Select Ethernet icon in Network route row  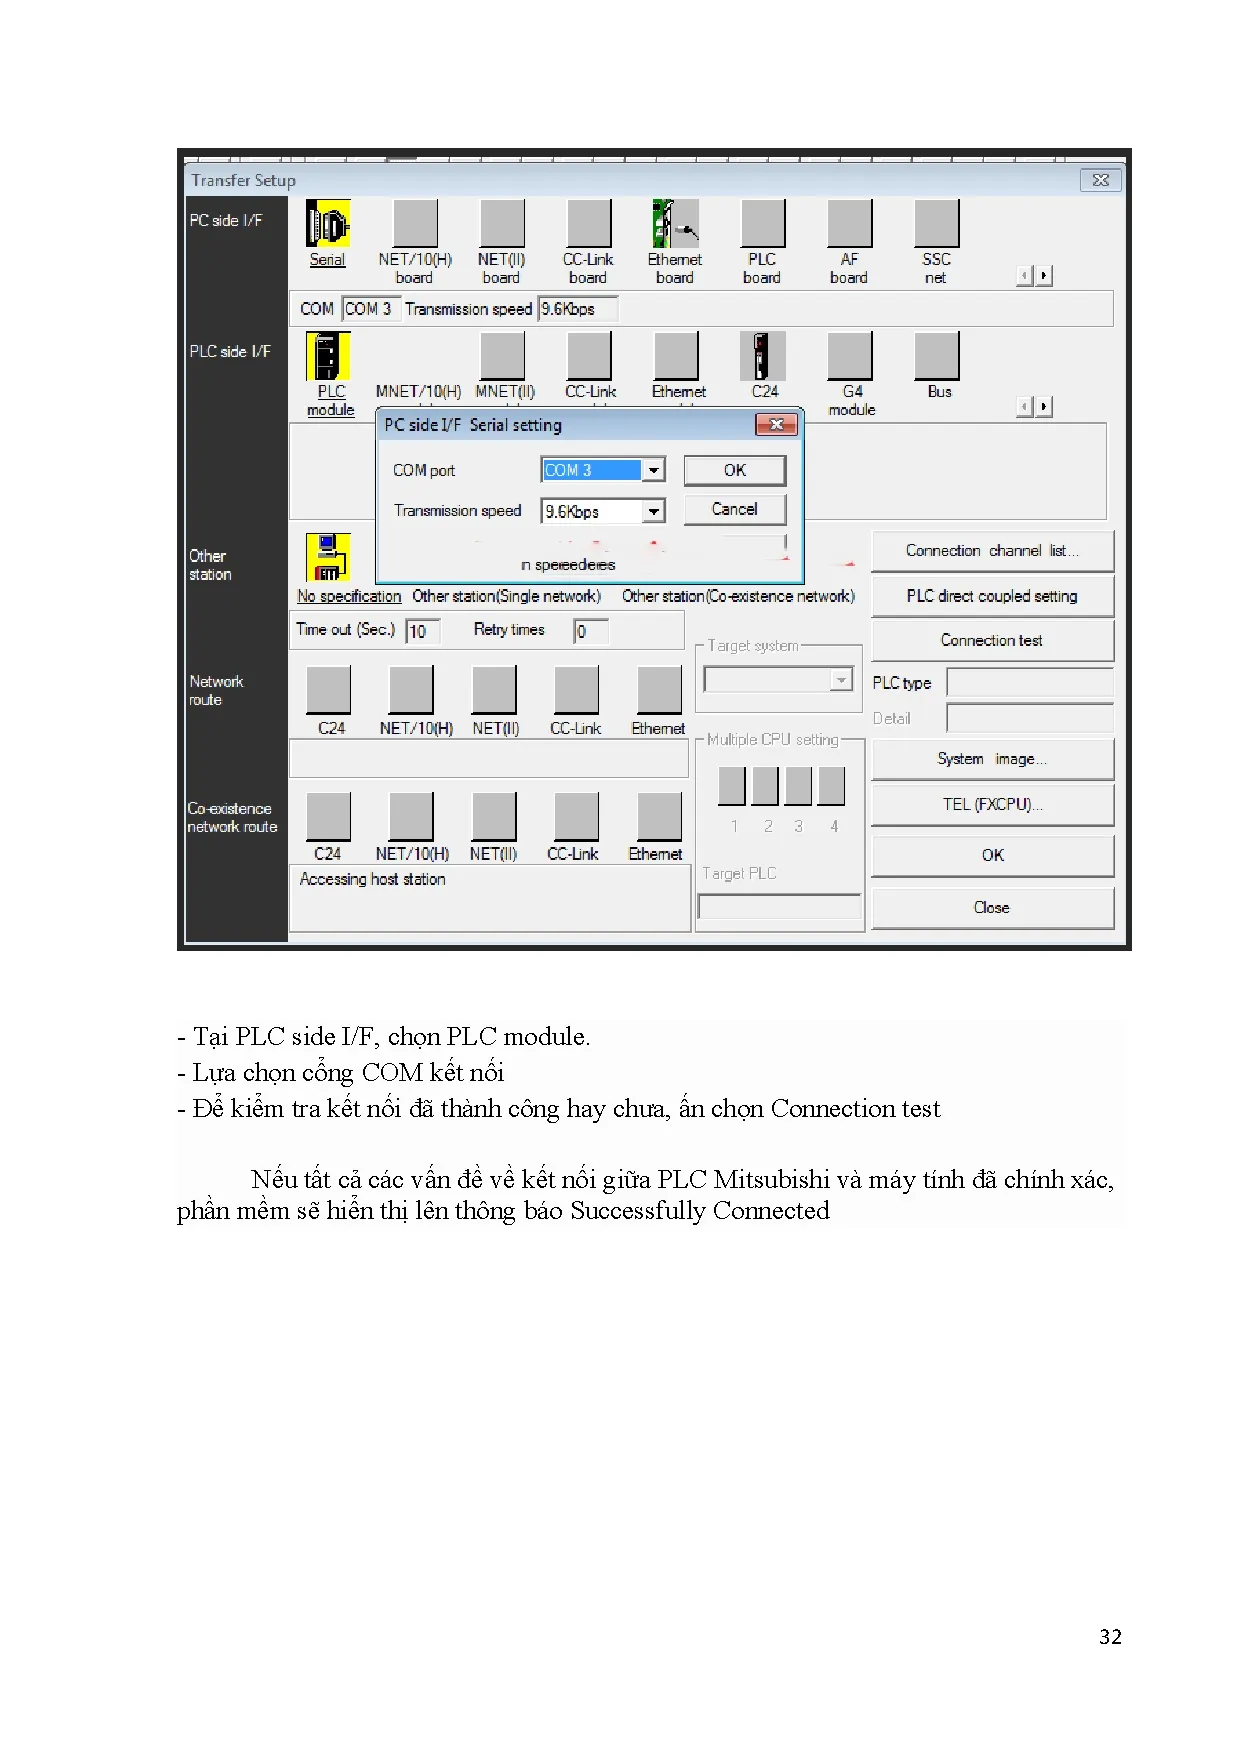659,691
